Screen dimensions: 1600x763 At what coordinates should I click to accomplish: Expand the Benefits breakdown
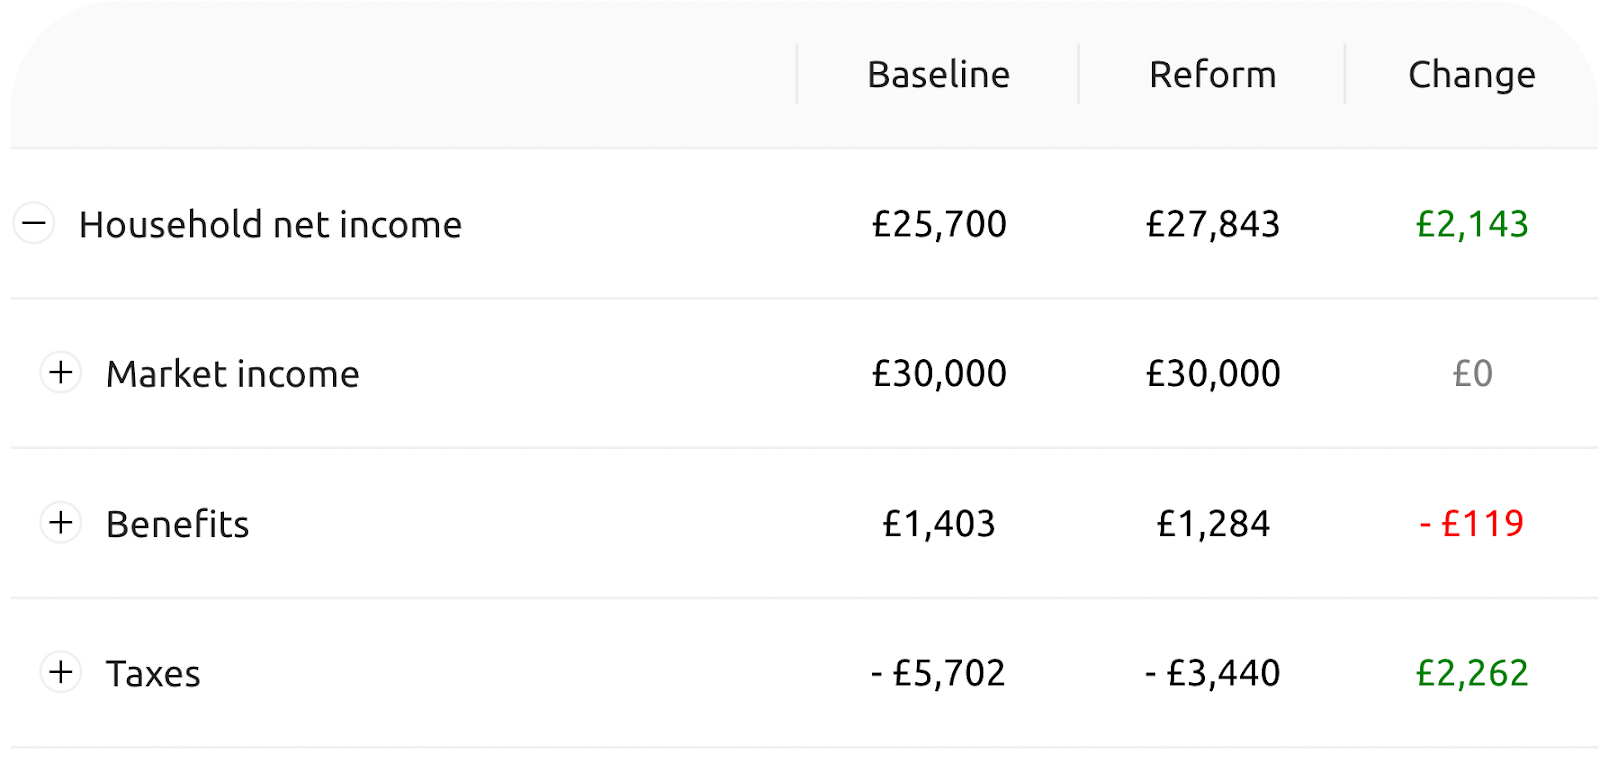[x=61, y=523]
